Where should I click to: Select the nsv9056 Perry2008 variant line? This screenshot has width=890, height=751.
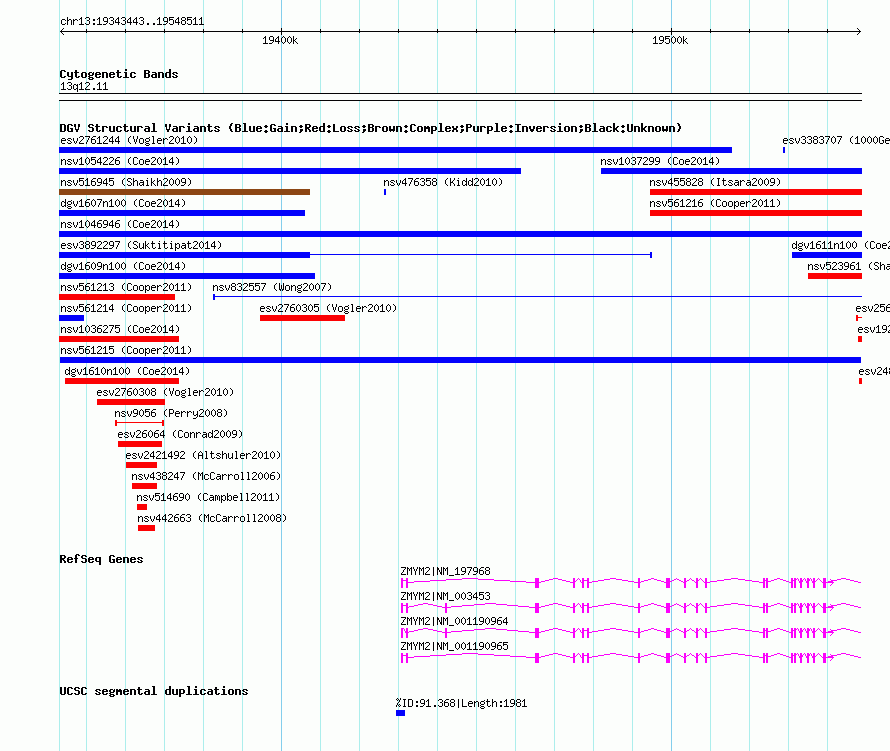point(140,423)
